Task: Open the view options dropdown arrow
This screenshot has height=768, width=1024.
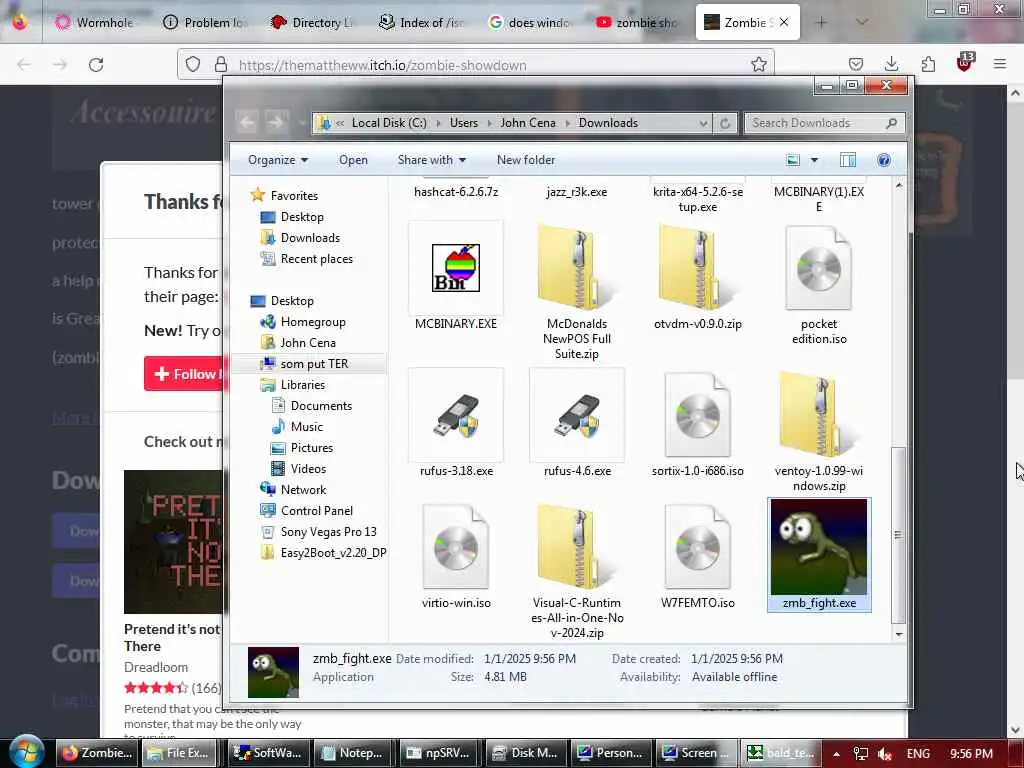Action: point(814,160)
